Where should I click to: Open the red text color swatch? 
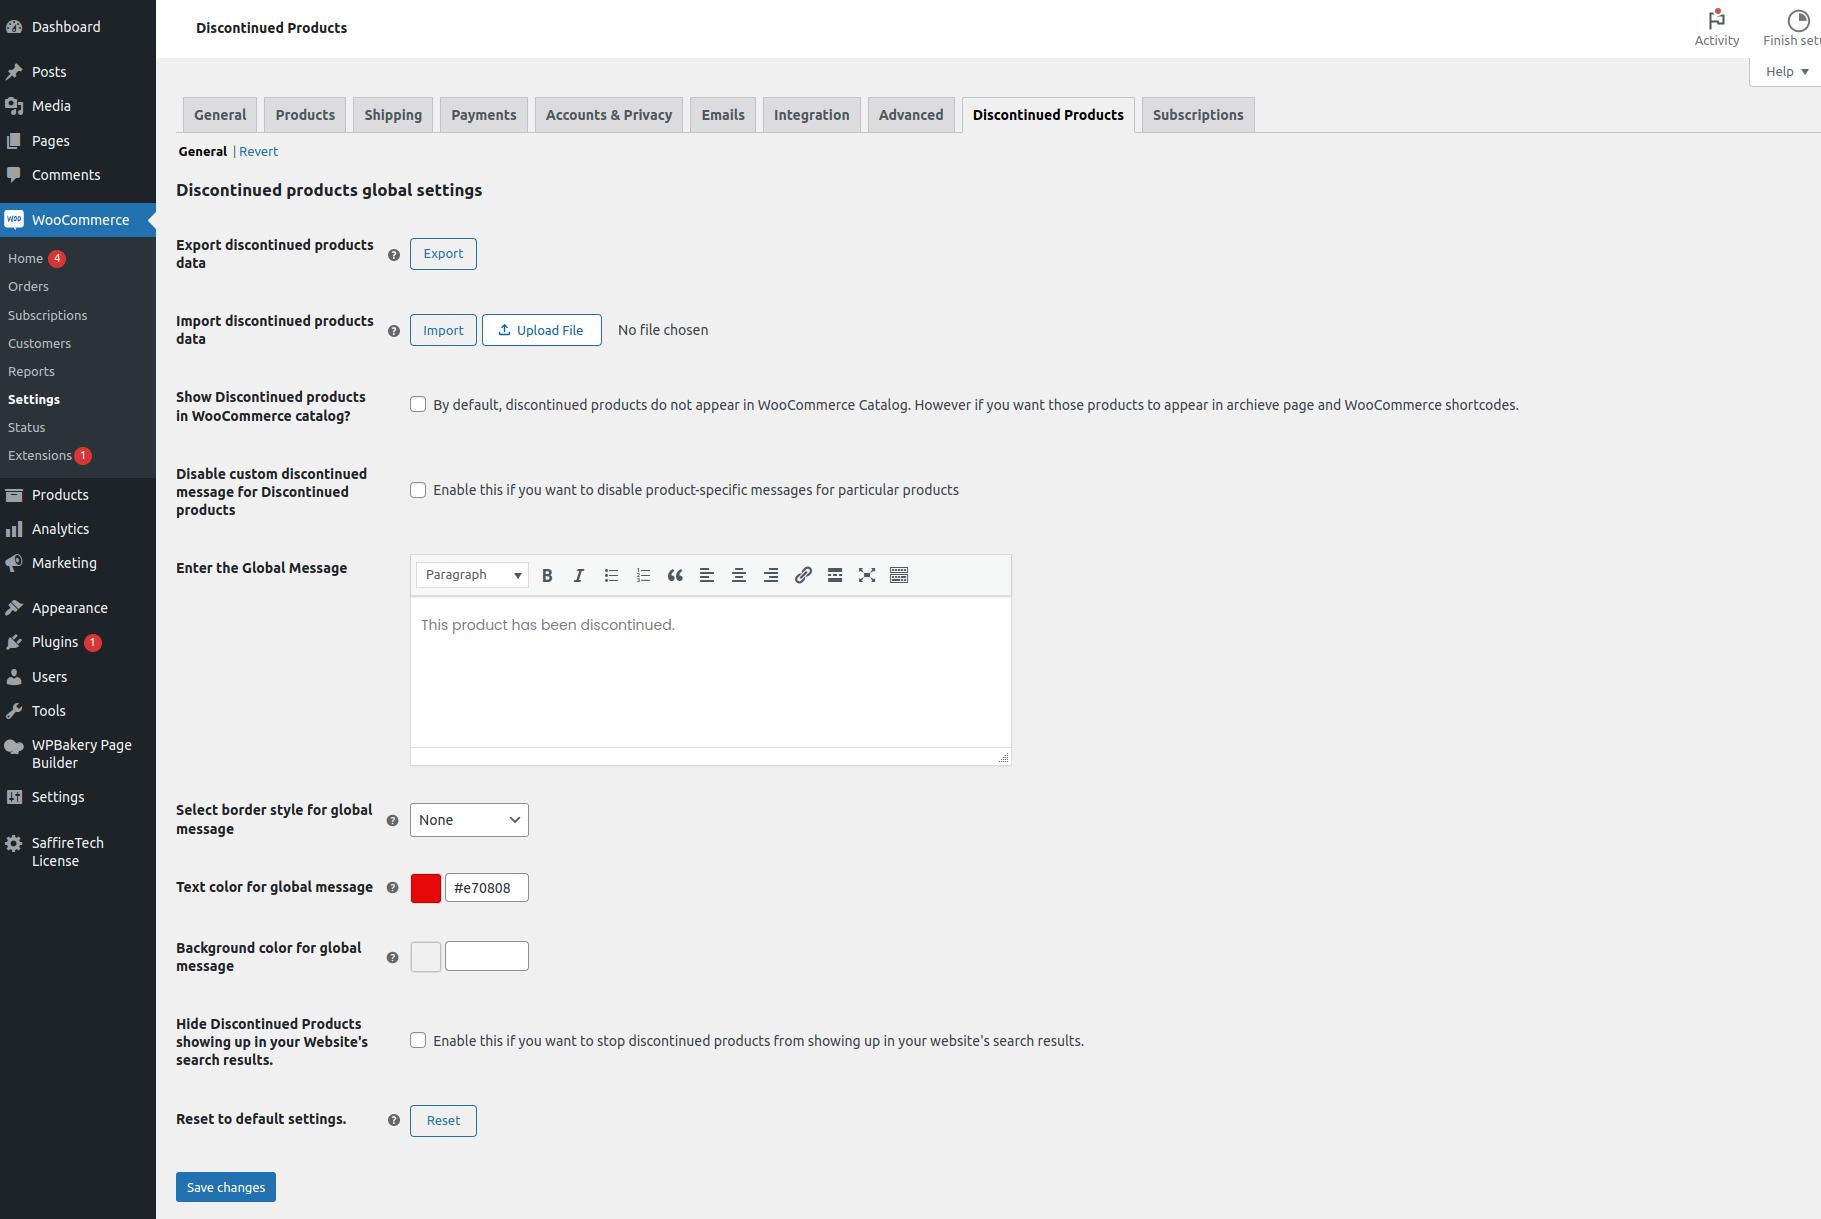(x=426, y=888)
